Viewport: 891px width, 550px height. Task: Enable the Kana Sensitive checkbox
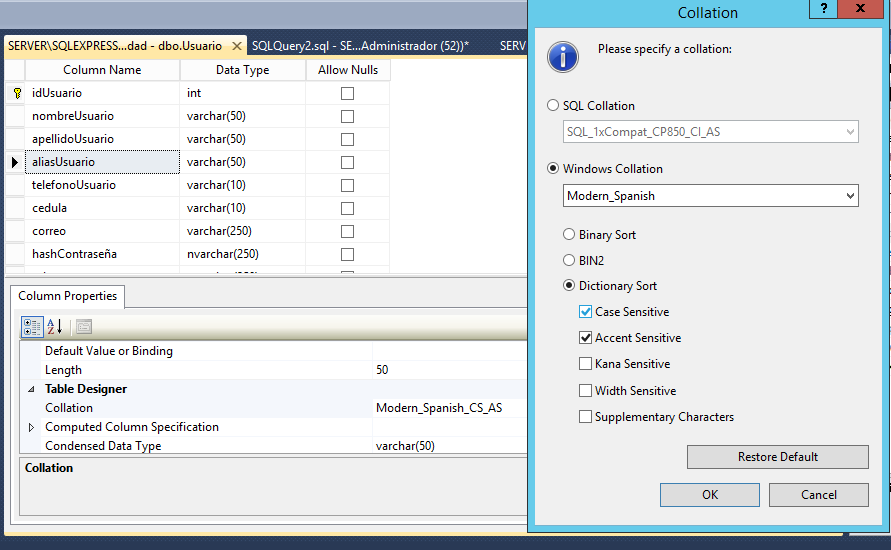(585, 364)
